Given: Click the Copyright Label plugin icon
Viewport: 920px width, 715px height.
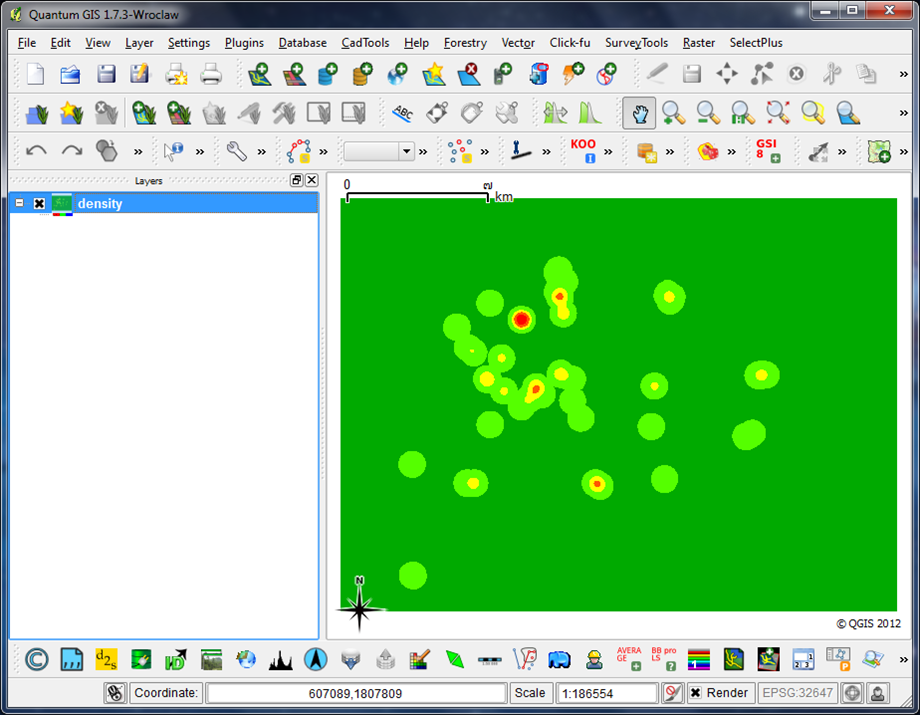Looking at the screenshot, I should point(37,659).
